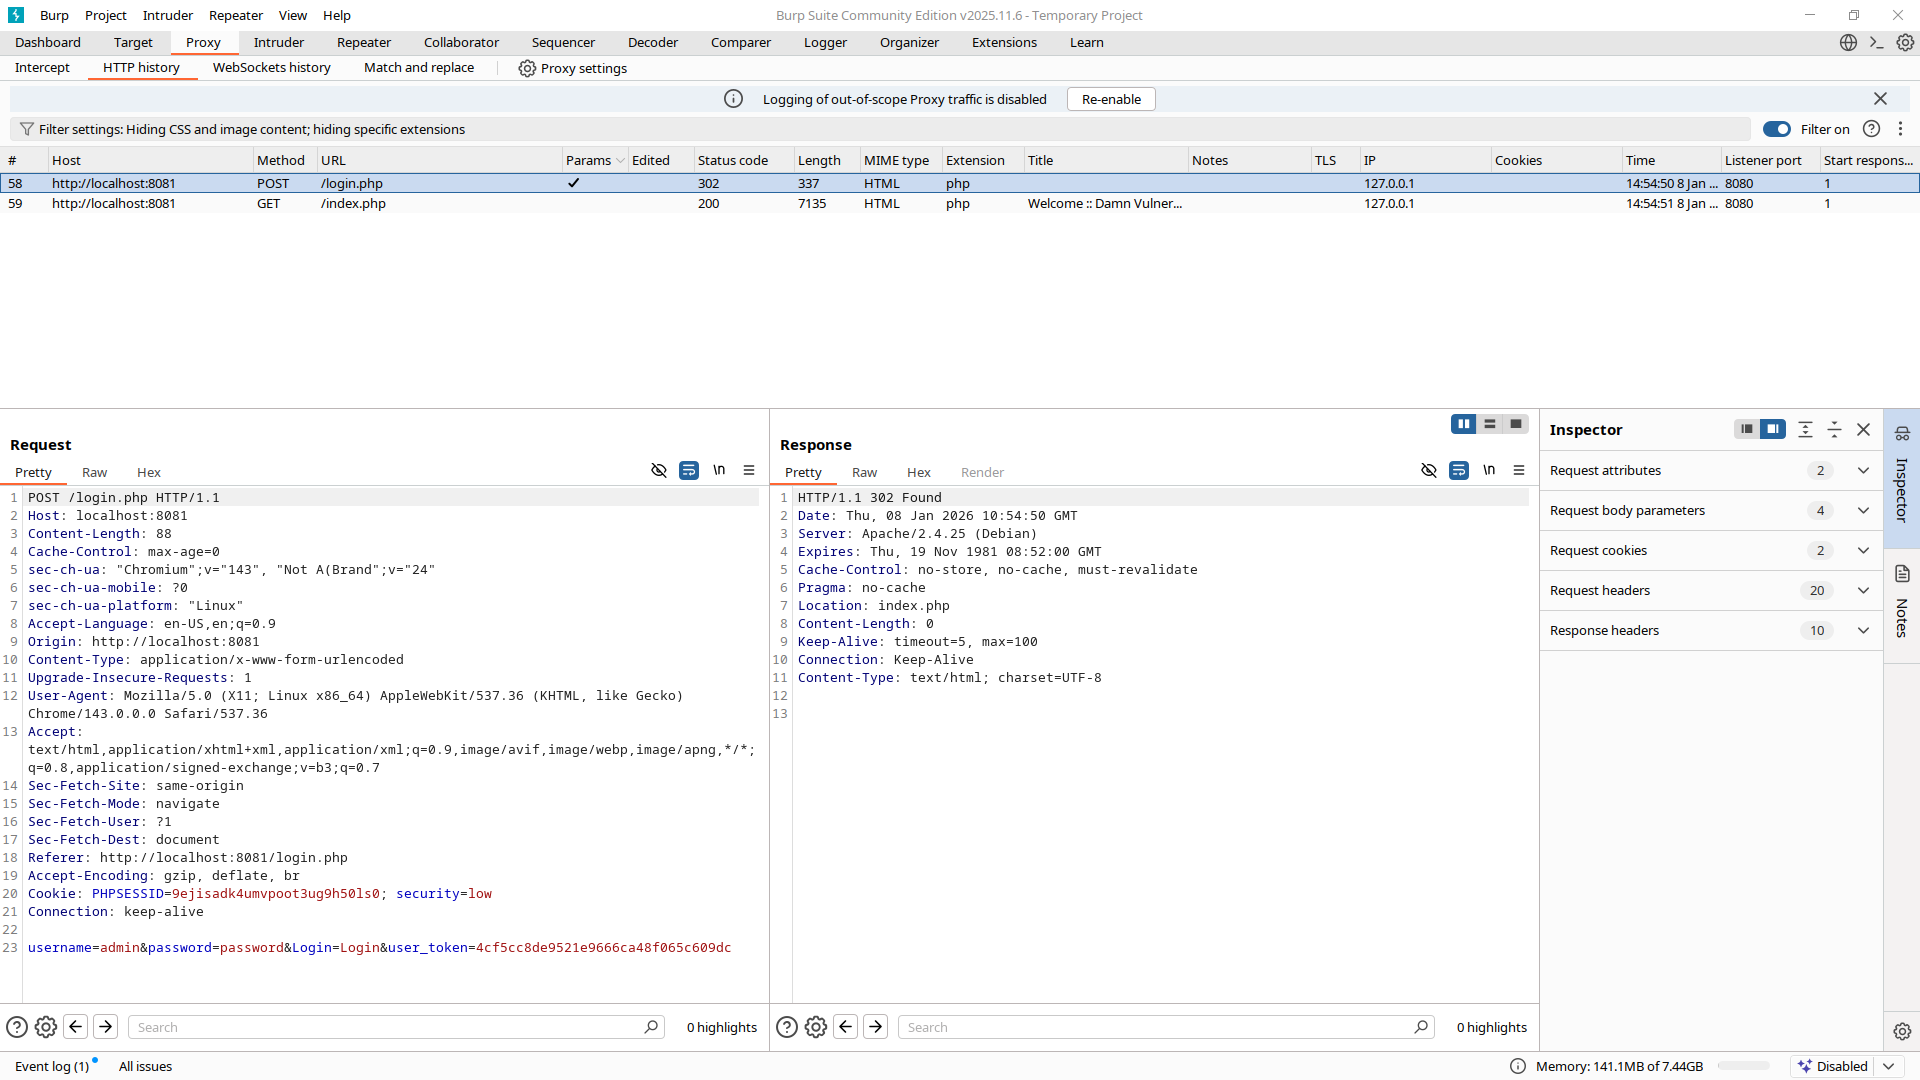
Task: Open the embedded browser globe icon
Action: [1848, 43]
